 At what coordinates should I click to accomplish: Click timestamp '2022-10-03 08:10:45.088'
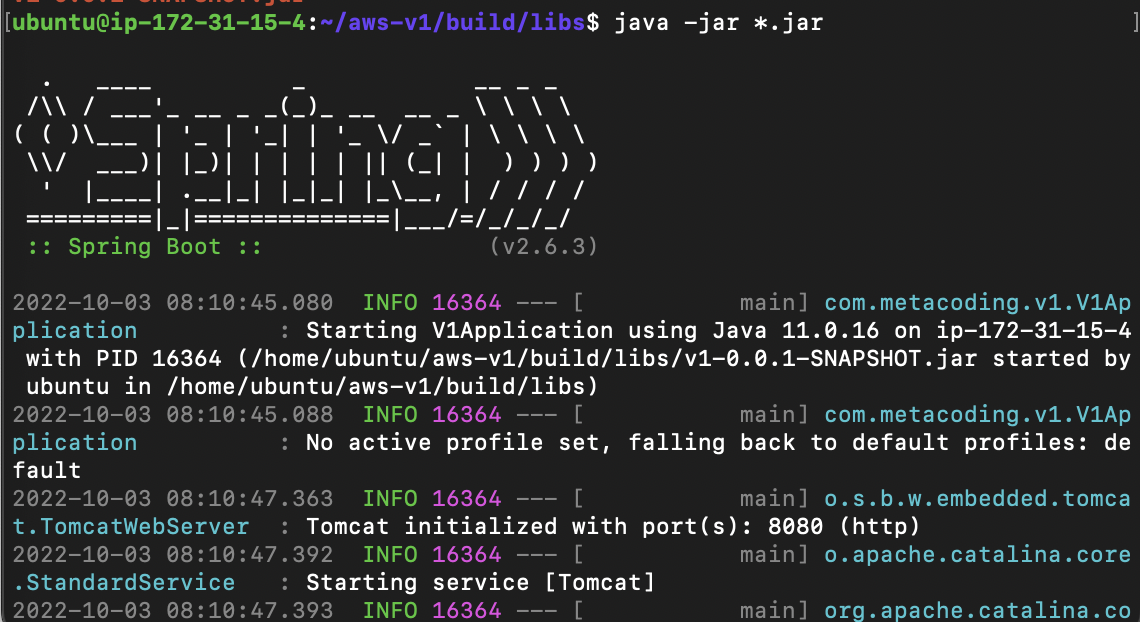tap(173, 414)
